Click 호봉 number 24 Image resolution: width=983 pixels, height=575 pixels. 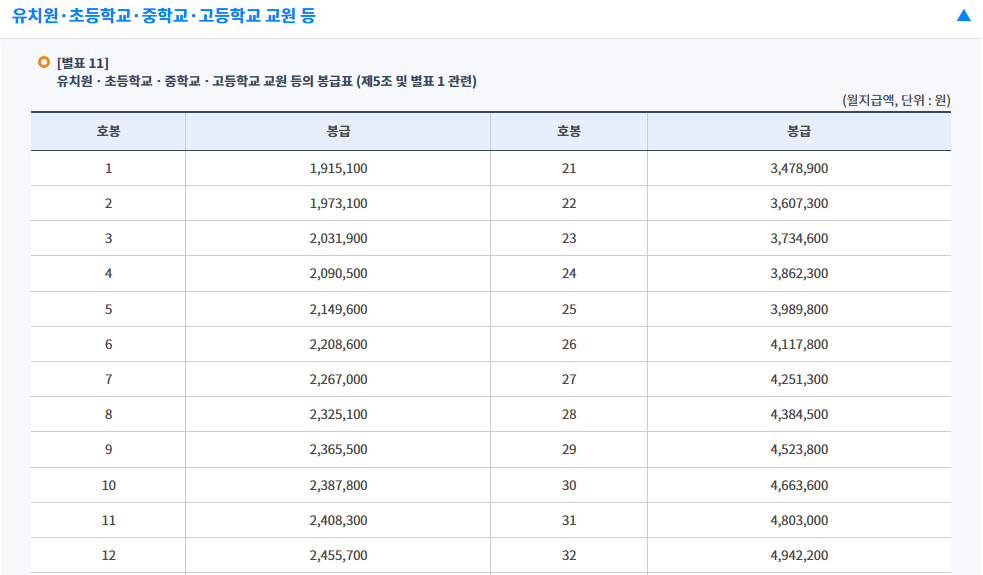[569, 273]
